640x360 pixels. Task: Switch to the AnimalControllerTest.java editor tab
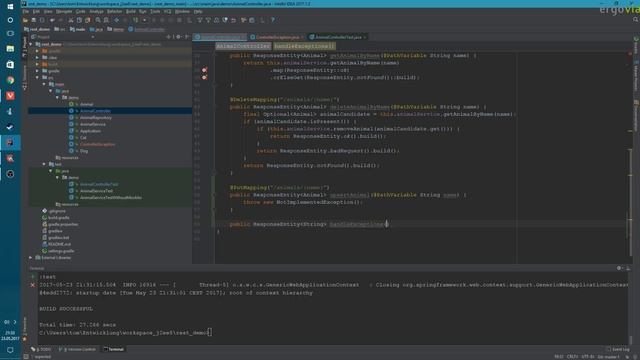pyautogui.click(x=338, y=37)
